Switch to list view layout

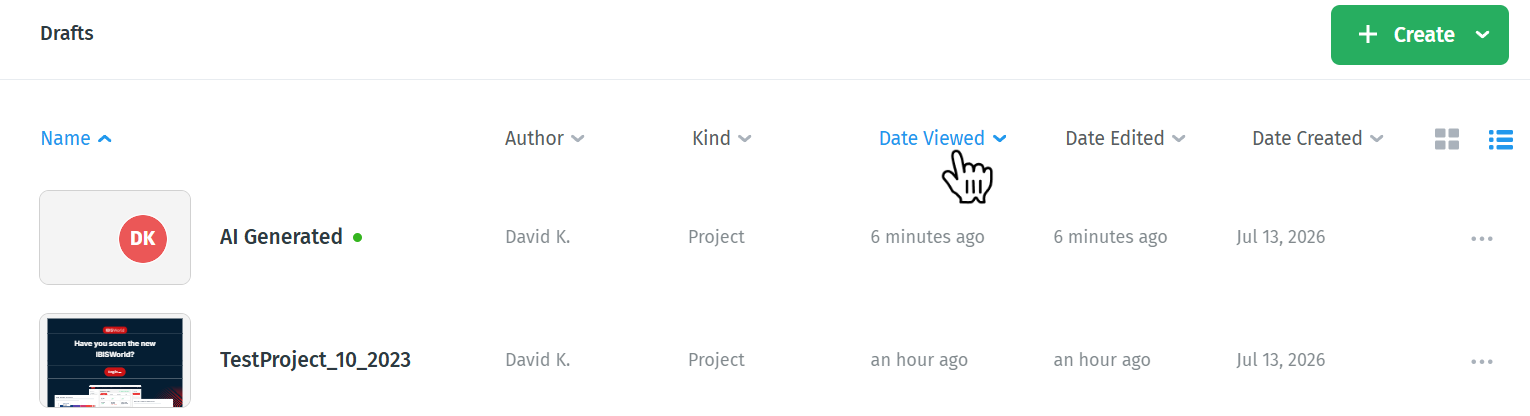(1500, 139)
